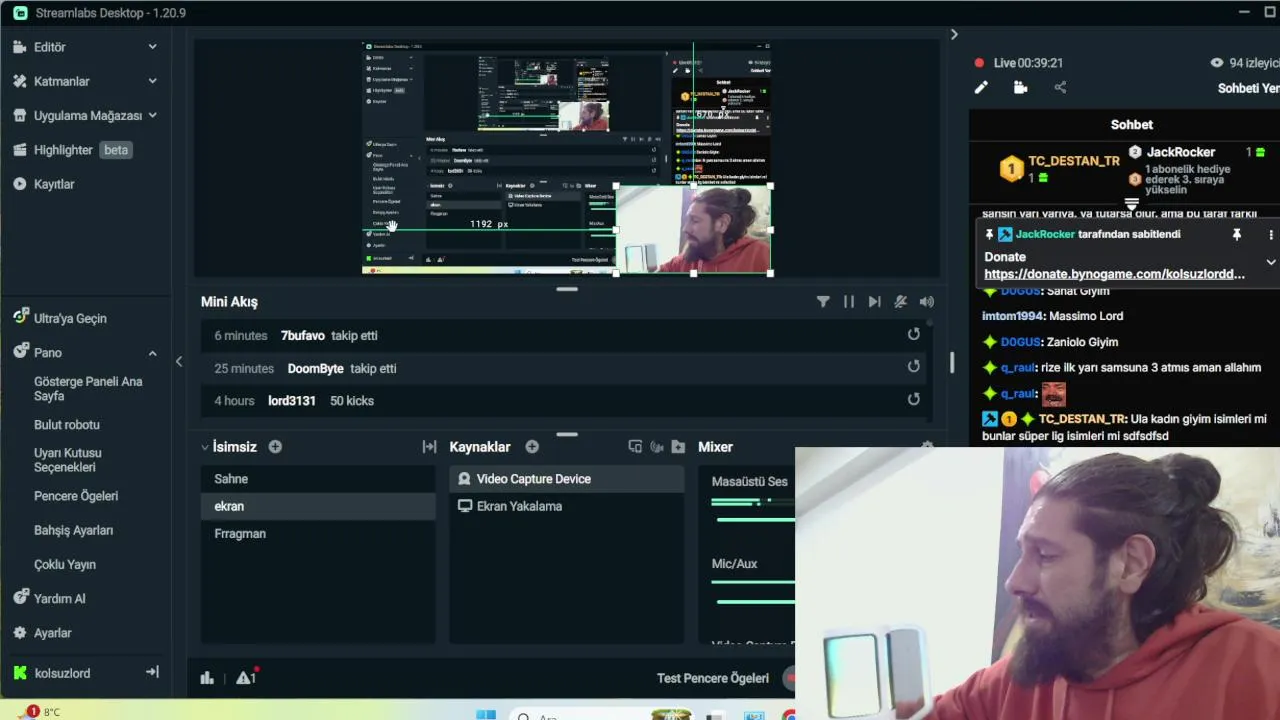Viewport: 1280px width, 720px height.
Task: Open Bahşiş Ayarları page
Action: (73, 530)
